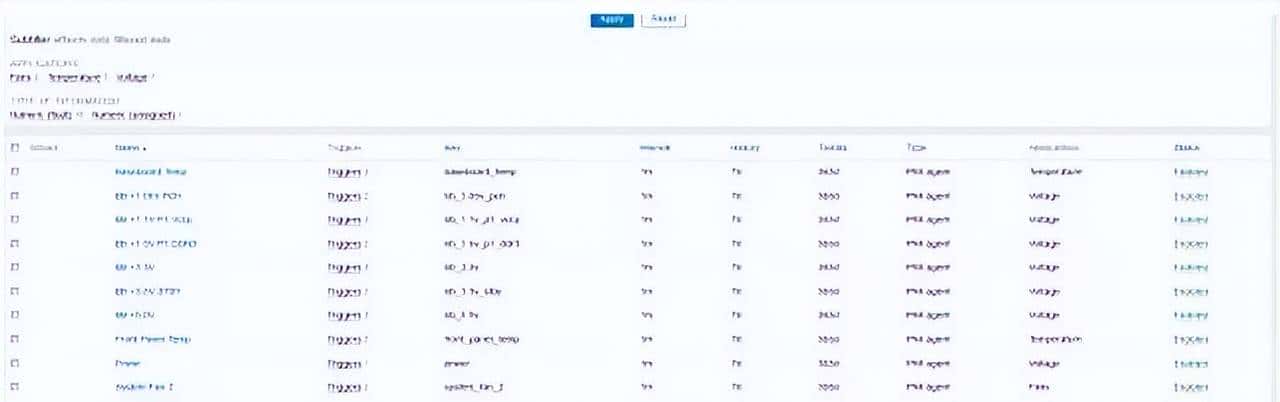The width and height of the screenshot is (1280, 402).
Task: Toggle Enabled status of BB +3.3V STBY
Action: tap(1191, 291)
